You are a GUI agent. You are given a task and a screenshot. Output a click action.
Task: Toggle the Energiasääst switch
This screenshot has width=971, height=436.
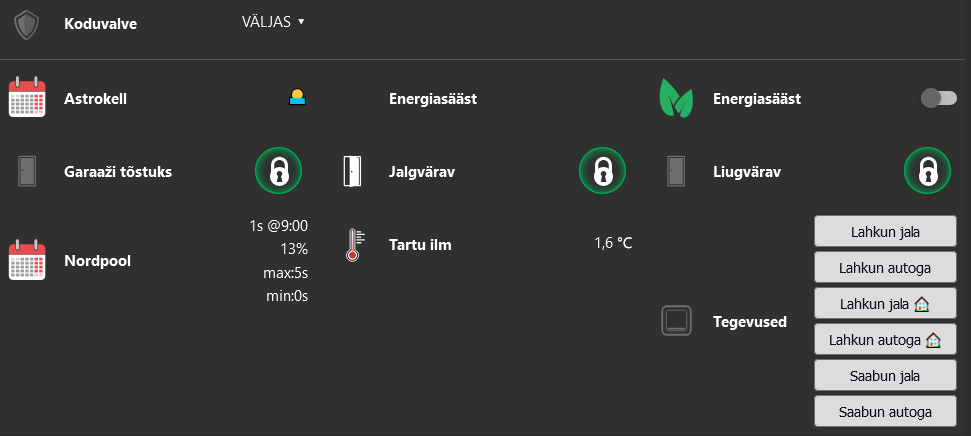[939, 98]
